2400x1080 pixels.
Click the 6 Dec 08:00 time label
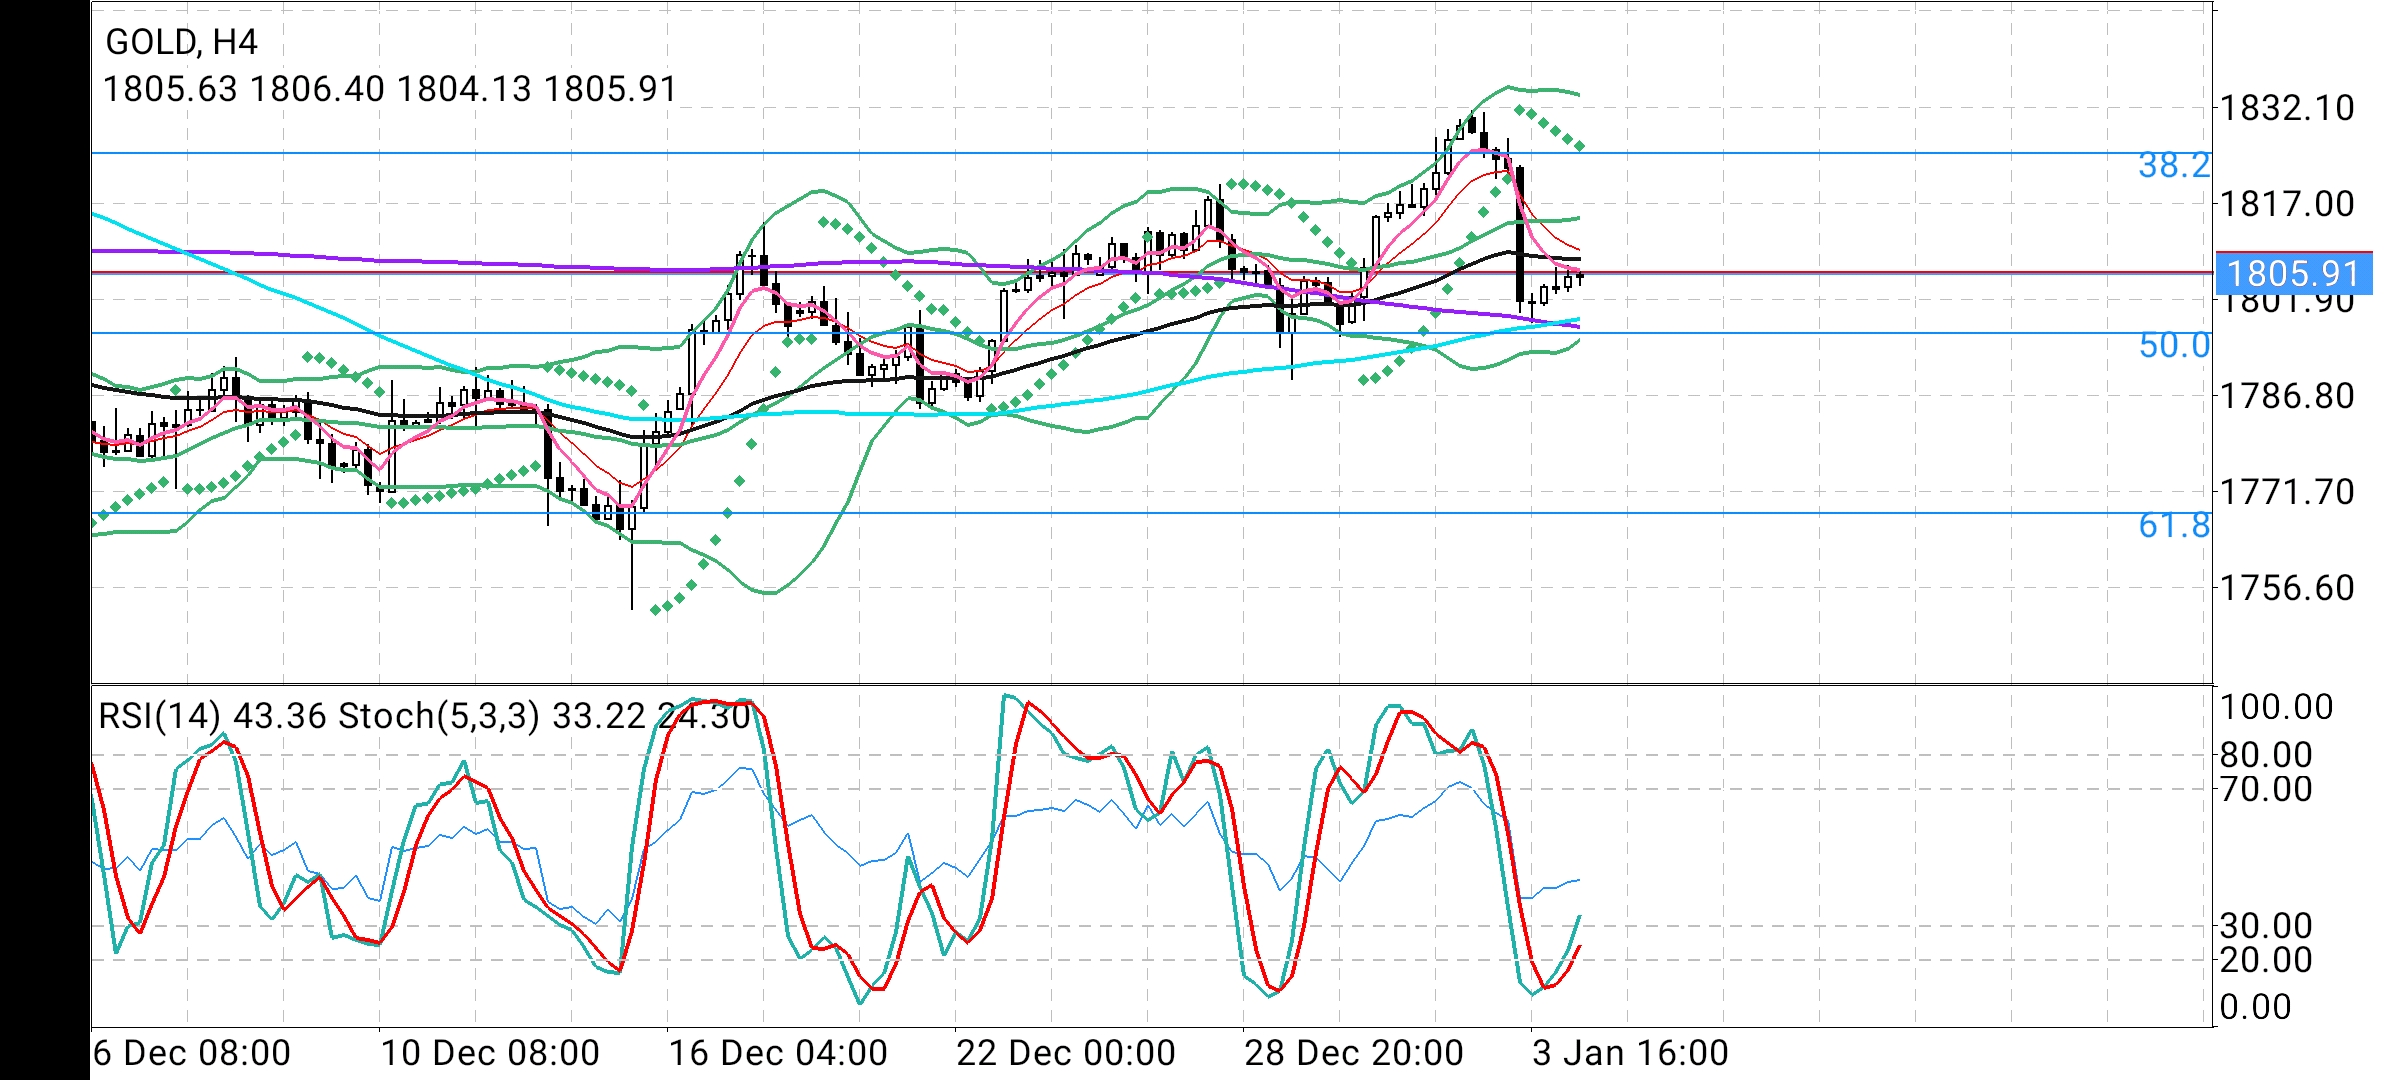(191, 1053)
